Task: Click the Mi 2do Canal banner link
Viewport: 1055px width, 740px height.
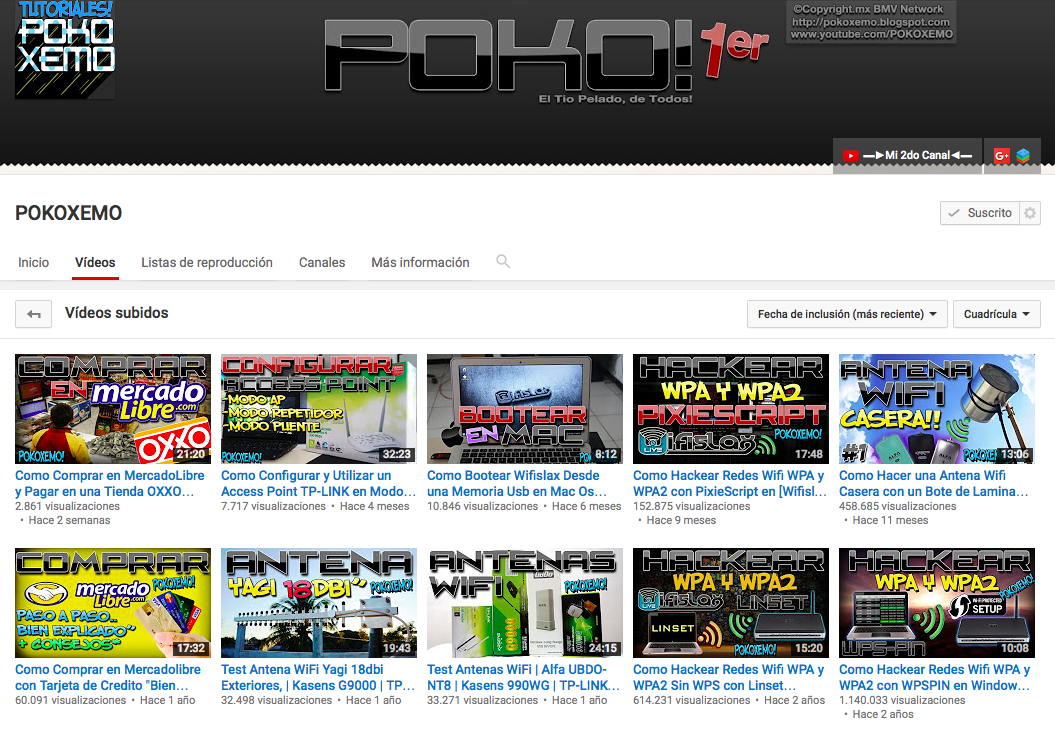Action: click(x=907, y=155)
